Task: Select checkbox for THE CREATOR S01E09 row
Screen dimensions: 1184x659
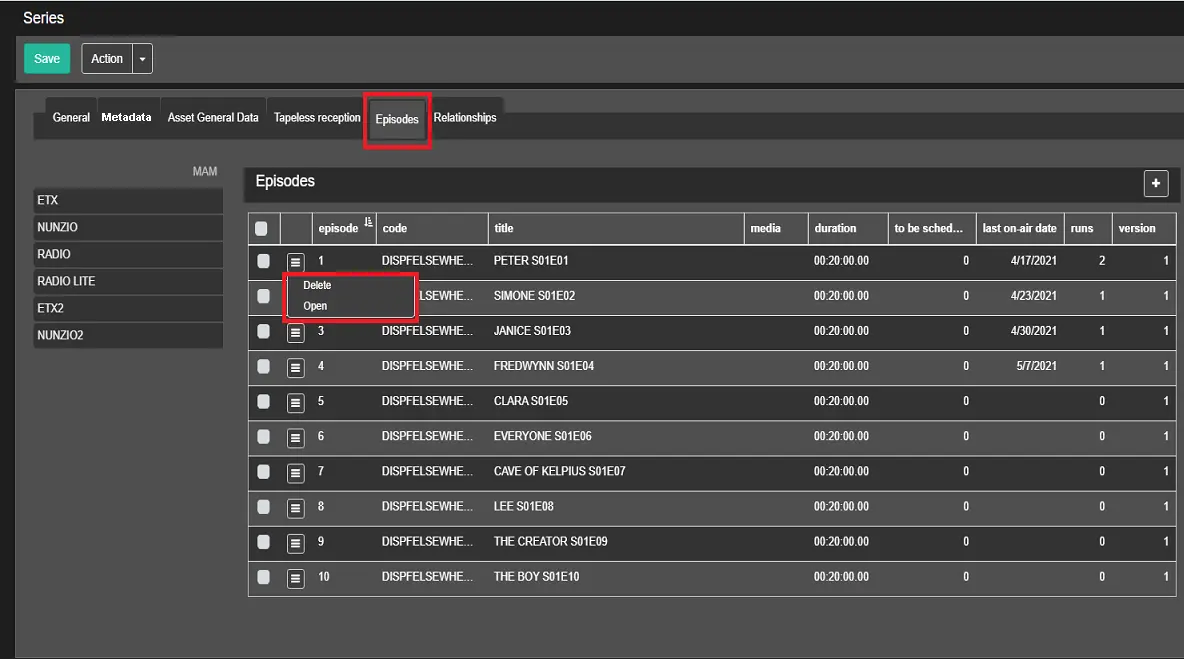Action: [263, 542]
